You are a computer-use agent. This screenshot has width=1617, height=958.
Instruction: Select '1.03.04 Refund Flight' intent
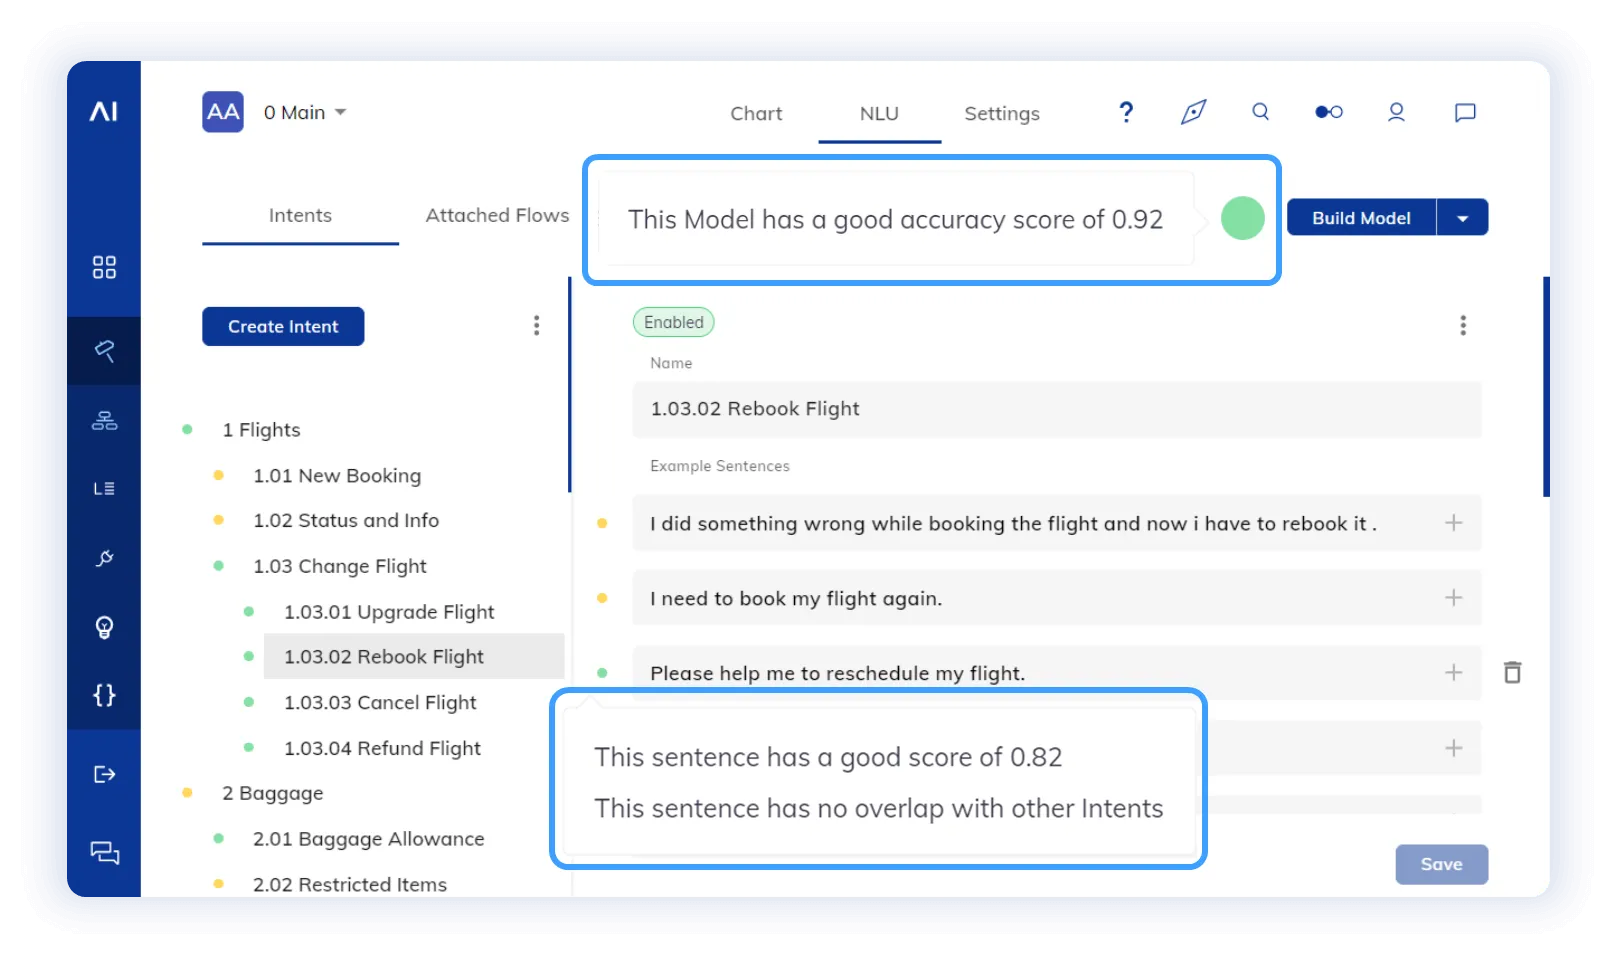(382, 748)
